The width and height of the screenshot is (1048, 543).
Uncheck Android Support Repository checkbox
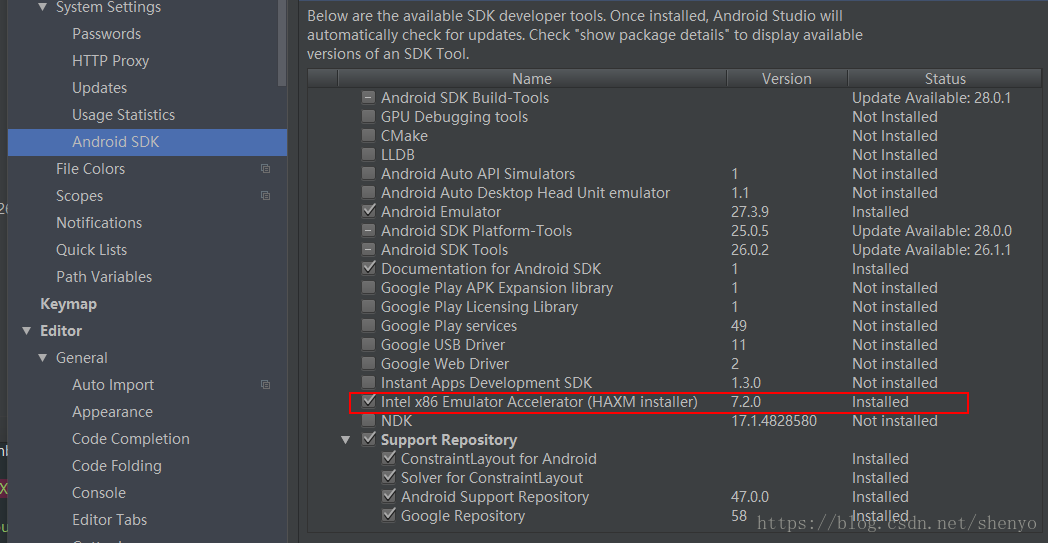388,498
